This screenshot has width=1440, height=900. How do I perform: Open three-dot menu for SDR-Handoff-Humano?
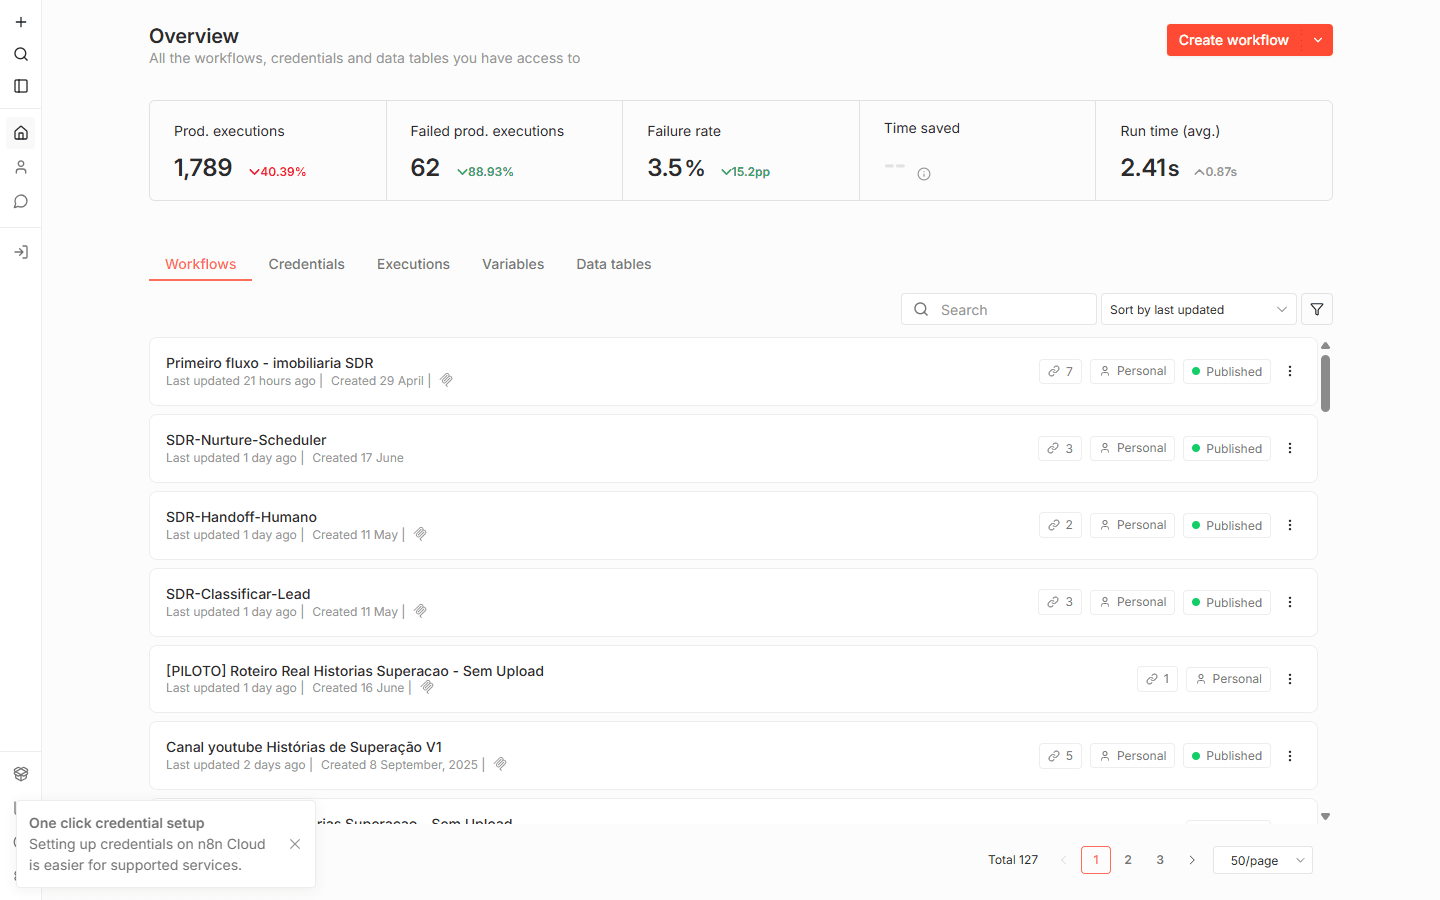click(1290, 525)
